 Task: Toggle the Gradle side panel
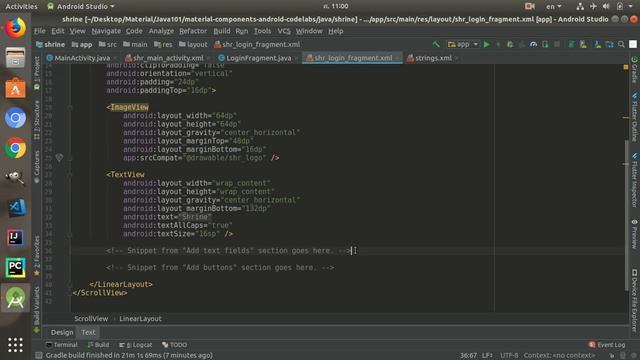coord(635,69)
